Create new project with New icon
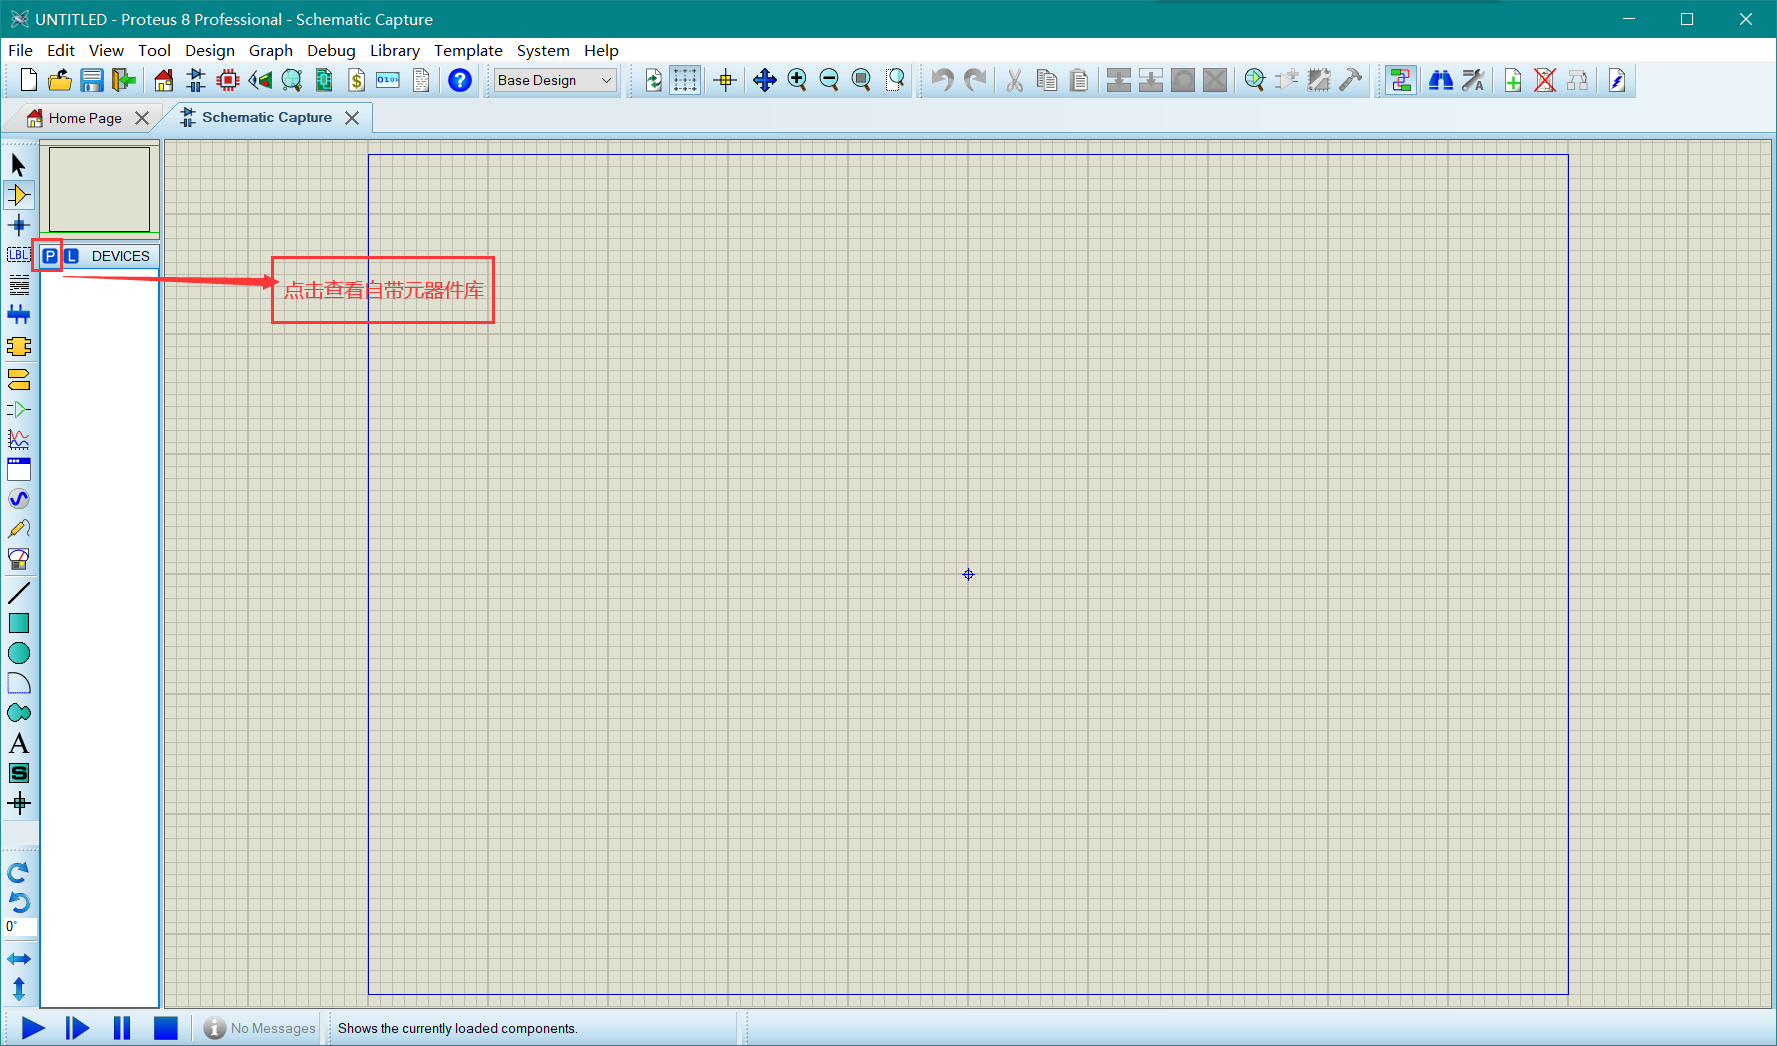This screenshot has height=1046, width=1777. [x=29, y=80]
